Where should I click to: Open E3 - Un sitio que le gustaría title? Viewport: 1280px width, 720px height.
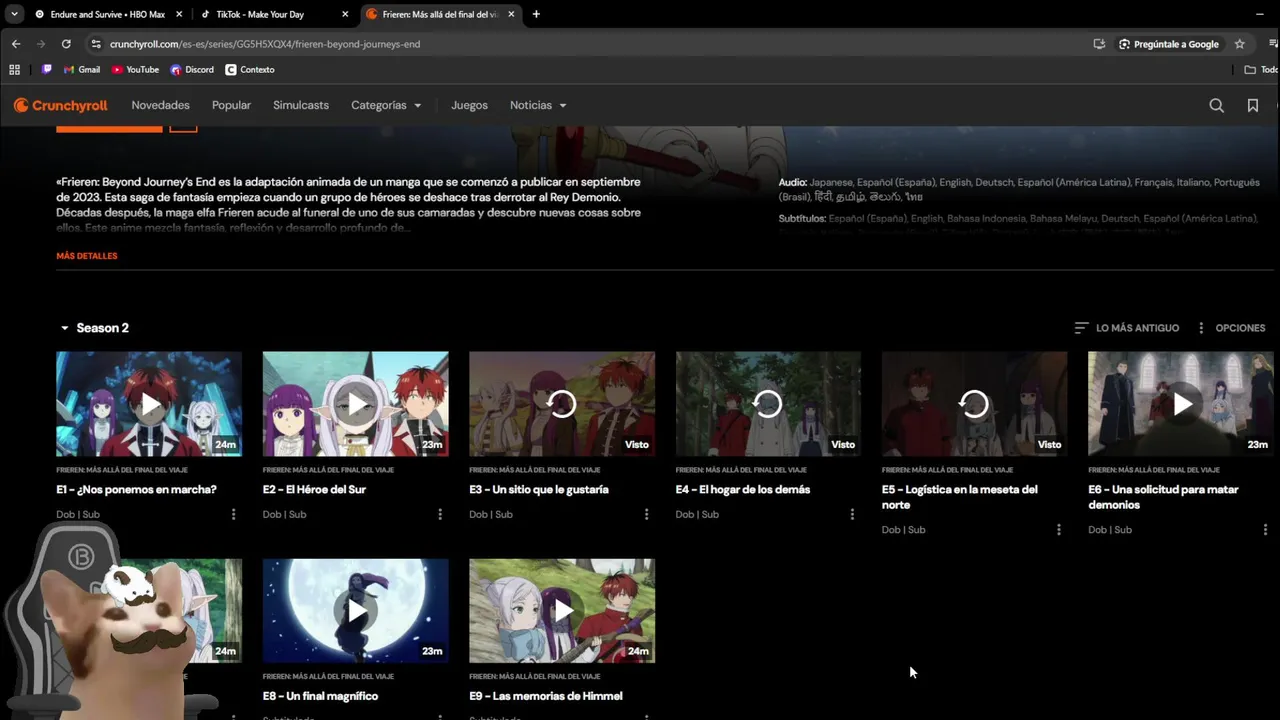coord(539,490)
